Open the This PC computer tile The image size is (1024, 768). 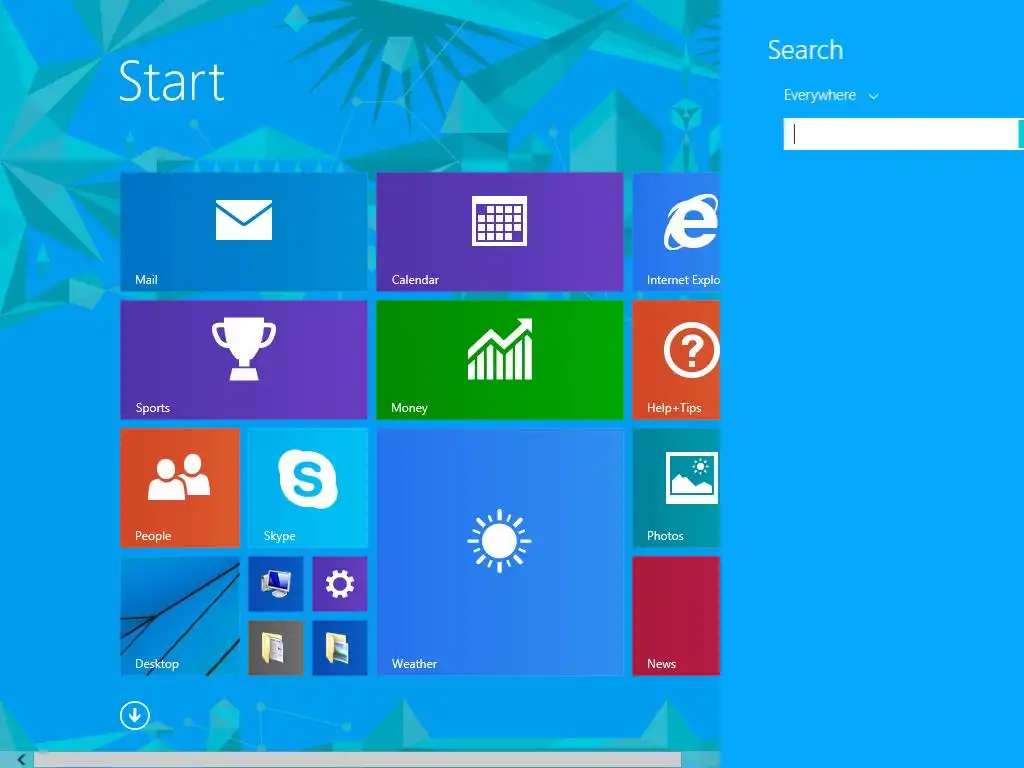[x=276, y=584]
